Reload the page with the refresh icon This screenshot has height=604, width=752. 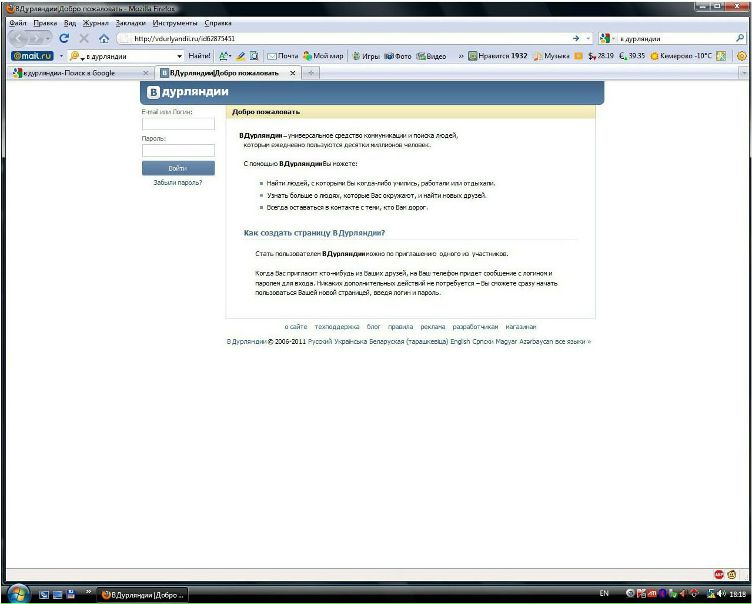(x=64, y=38)
